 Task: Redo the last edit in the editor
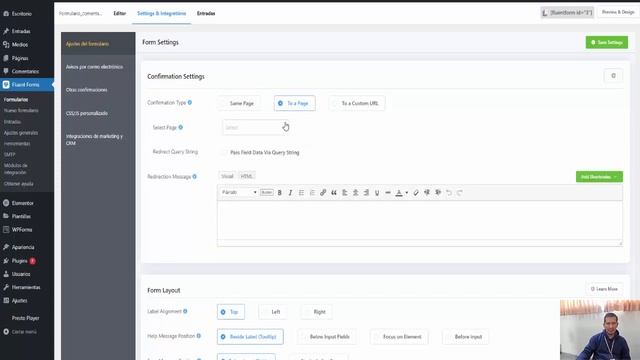460,193
